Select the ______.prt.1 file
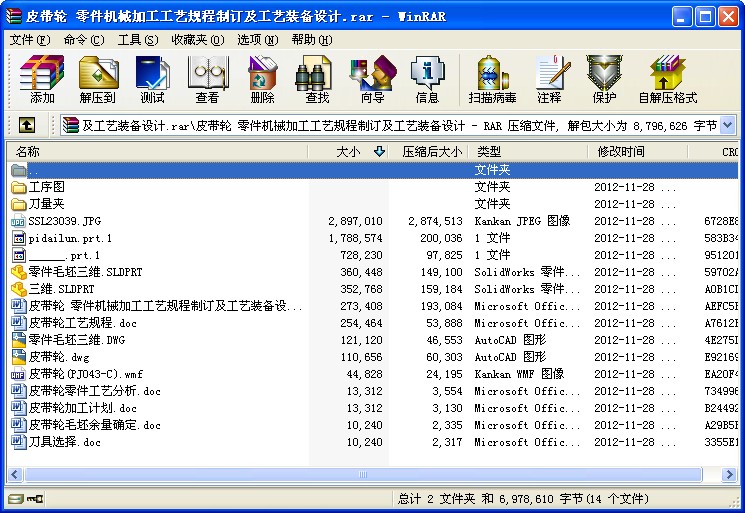This screenshot has width=745, height=513. (x=56, y=256)
